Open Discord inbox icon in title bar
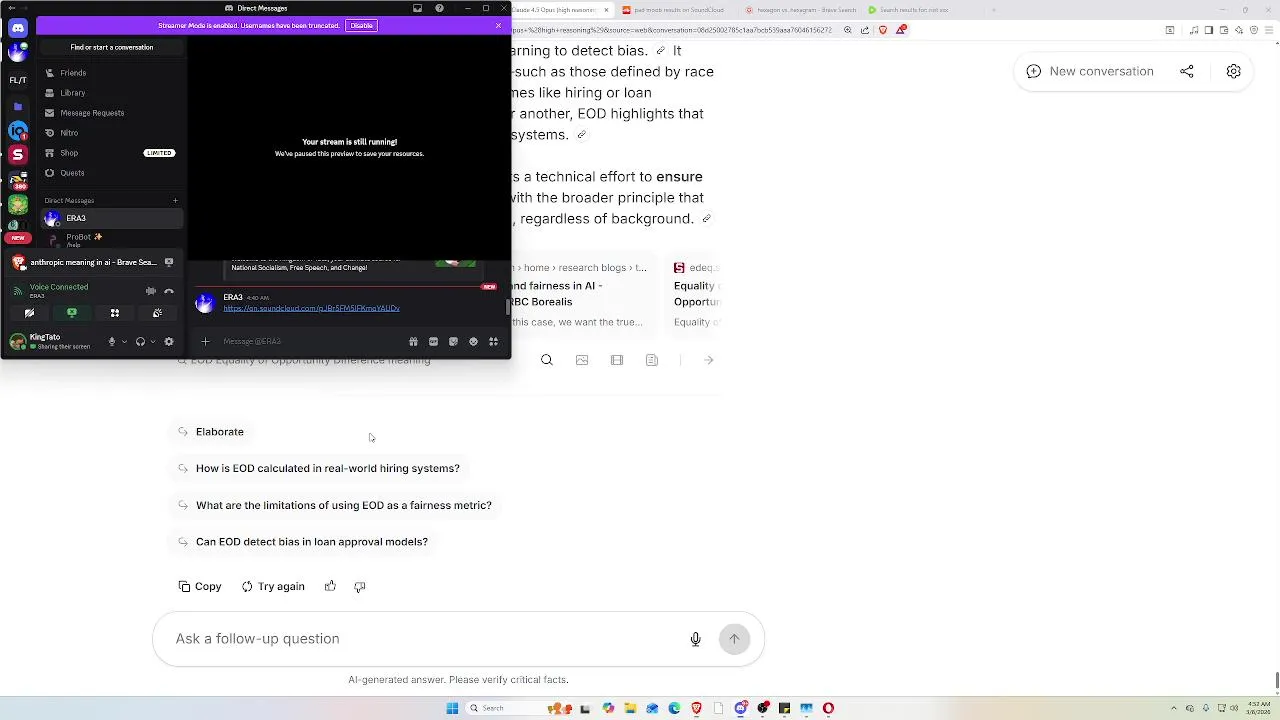This screenshot has width=1280, height=720. coord(417,8)
